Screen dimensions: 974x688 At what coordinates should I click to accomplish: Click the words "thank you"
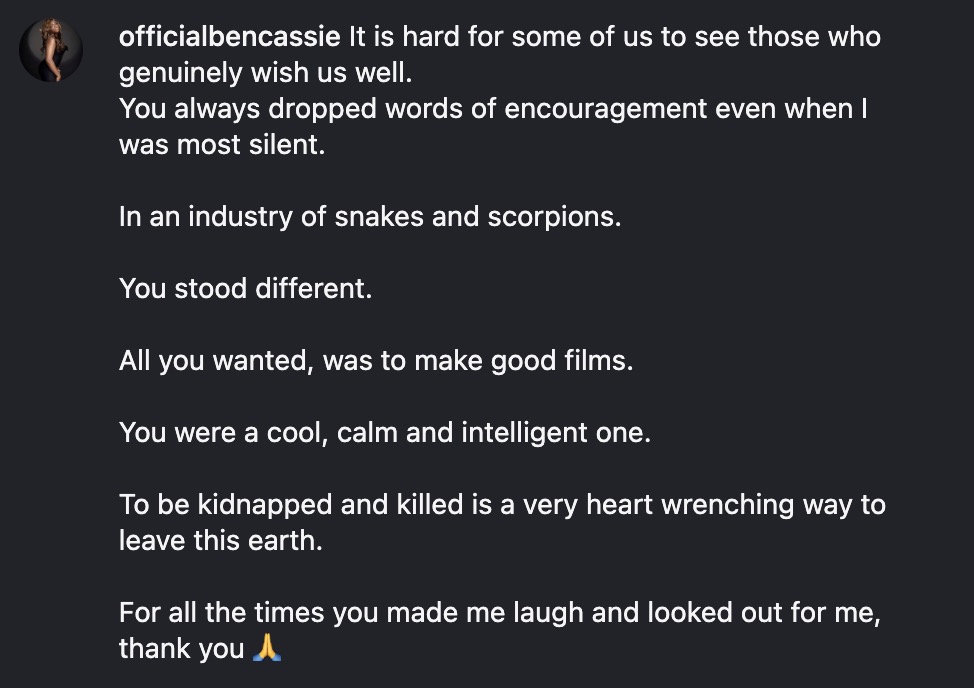(x=181, y=648)
